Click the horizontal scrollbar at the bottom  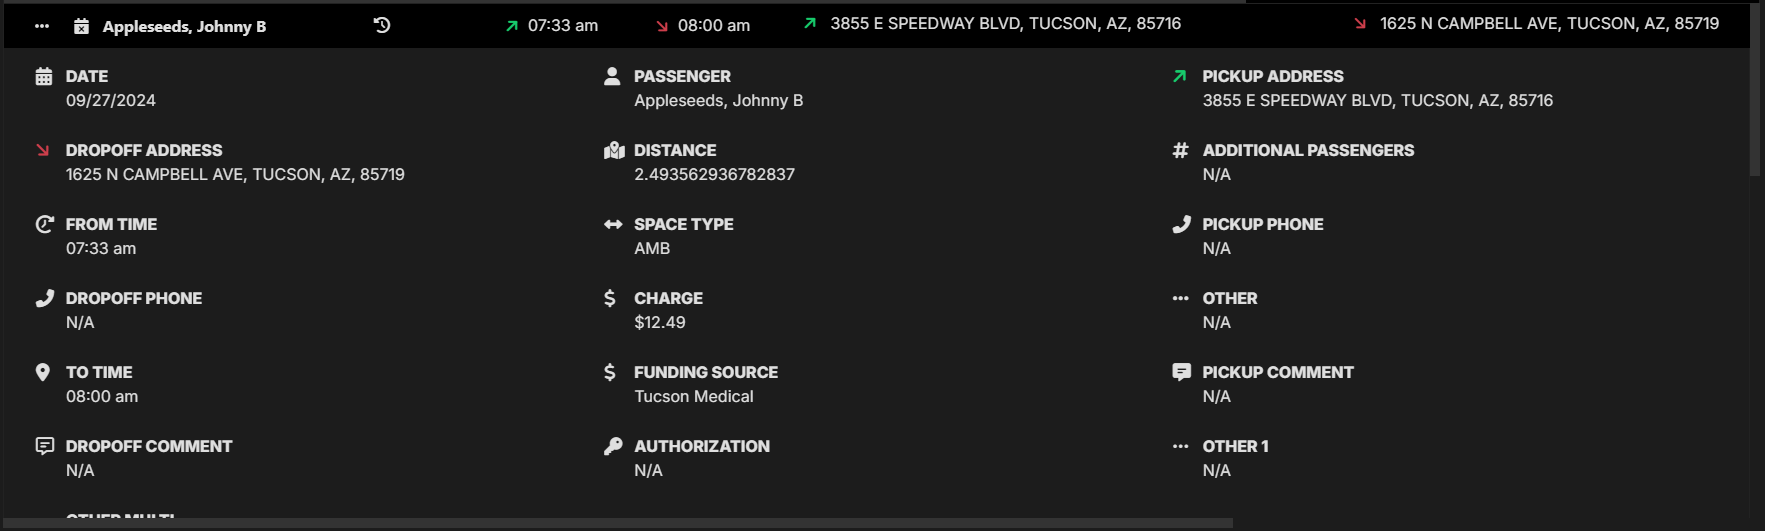coord(618,523)
